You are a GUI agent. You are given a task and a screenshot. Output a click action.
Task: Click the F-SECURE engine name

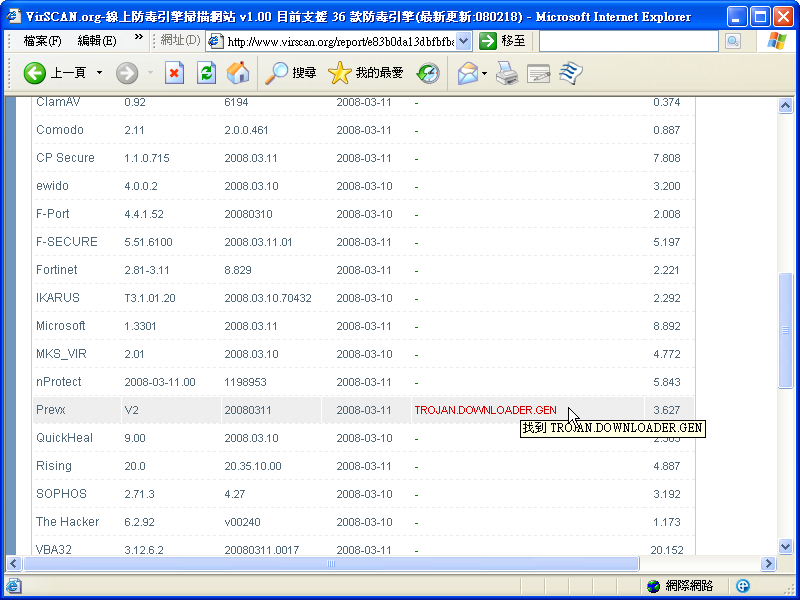[x=66, y=242]
